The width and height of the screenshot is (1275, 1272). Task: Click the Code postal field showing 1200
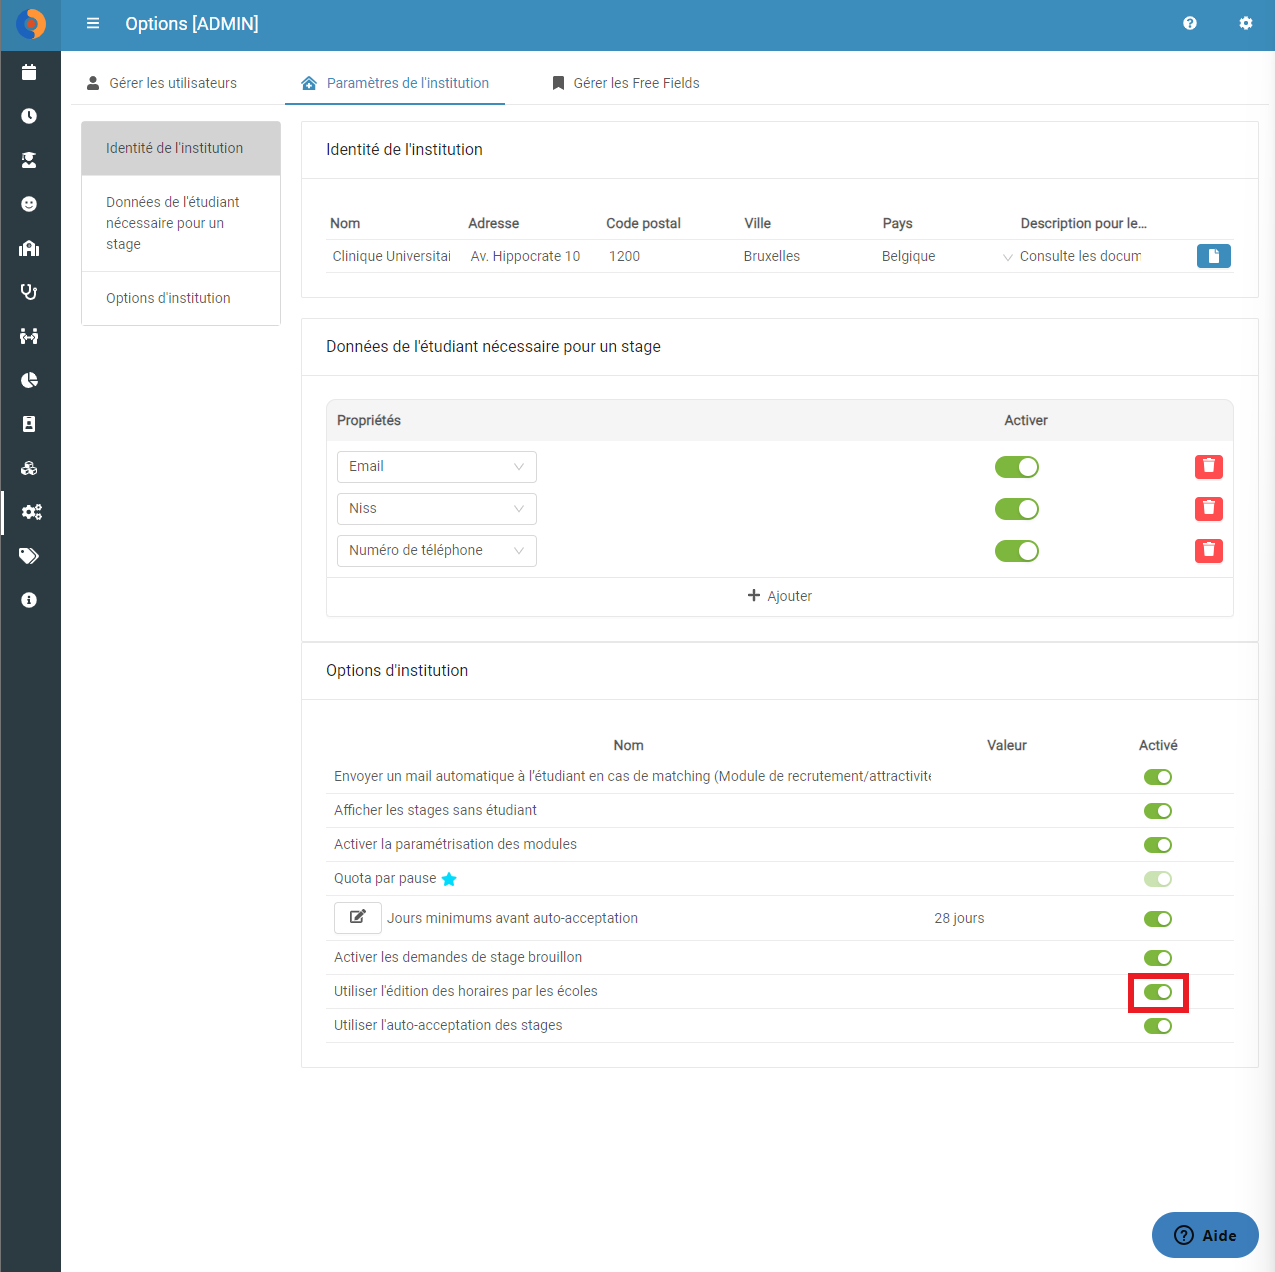[x=670, y=256]
